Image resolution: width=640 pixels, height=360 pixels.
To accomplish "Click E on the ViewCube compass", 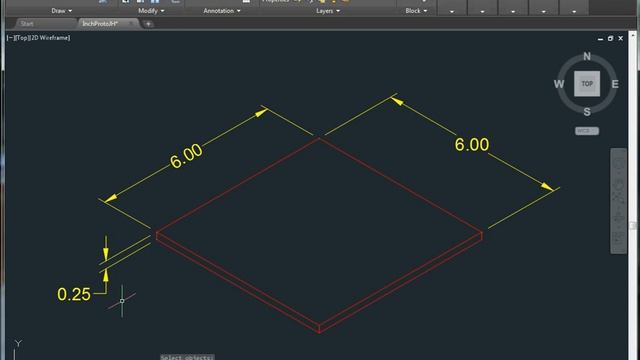I will pos(615,84).
